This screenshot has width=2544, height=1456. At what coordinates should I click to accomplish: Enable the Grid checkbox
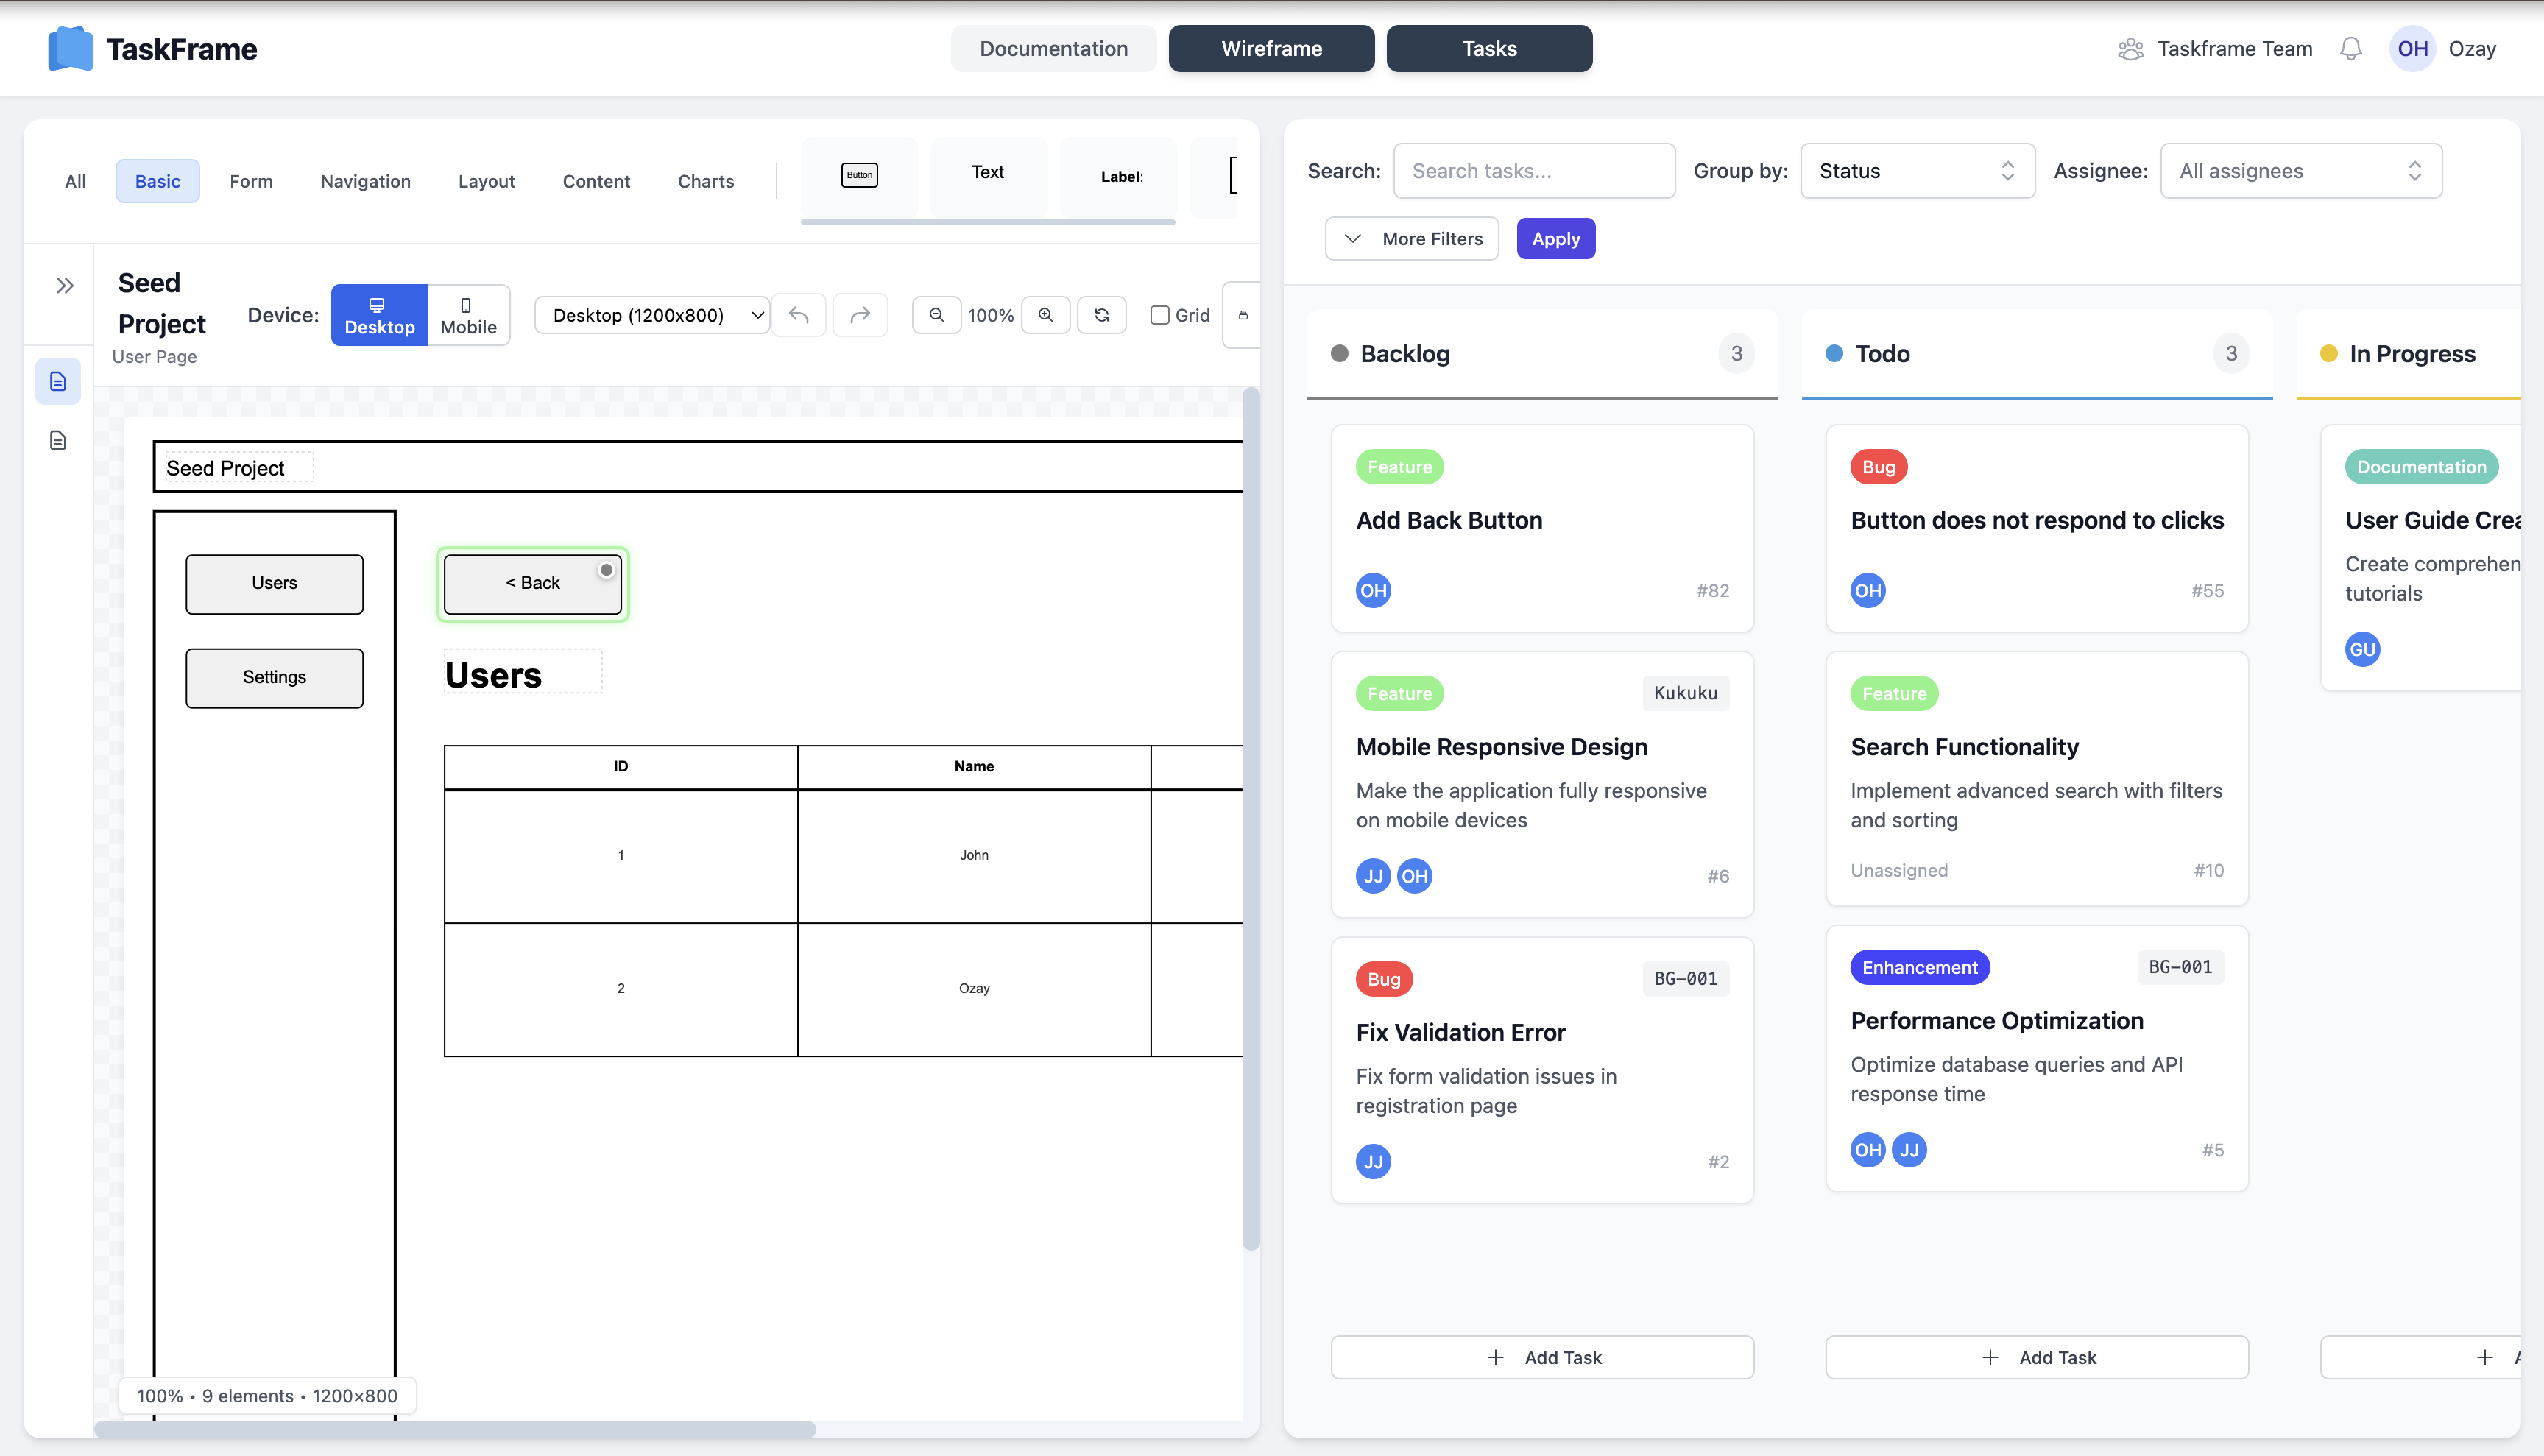click(x=1160, y=315)
